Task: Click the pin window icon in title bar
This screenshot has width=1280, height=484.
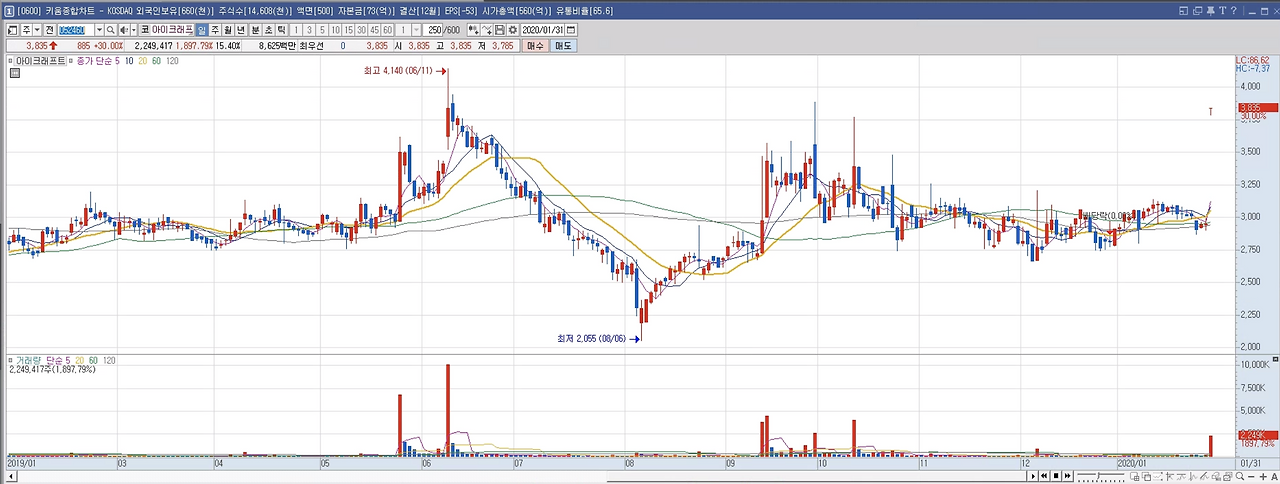Action: (x=1211, y=11)
